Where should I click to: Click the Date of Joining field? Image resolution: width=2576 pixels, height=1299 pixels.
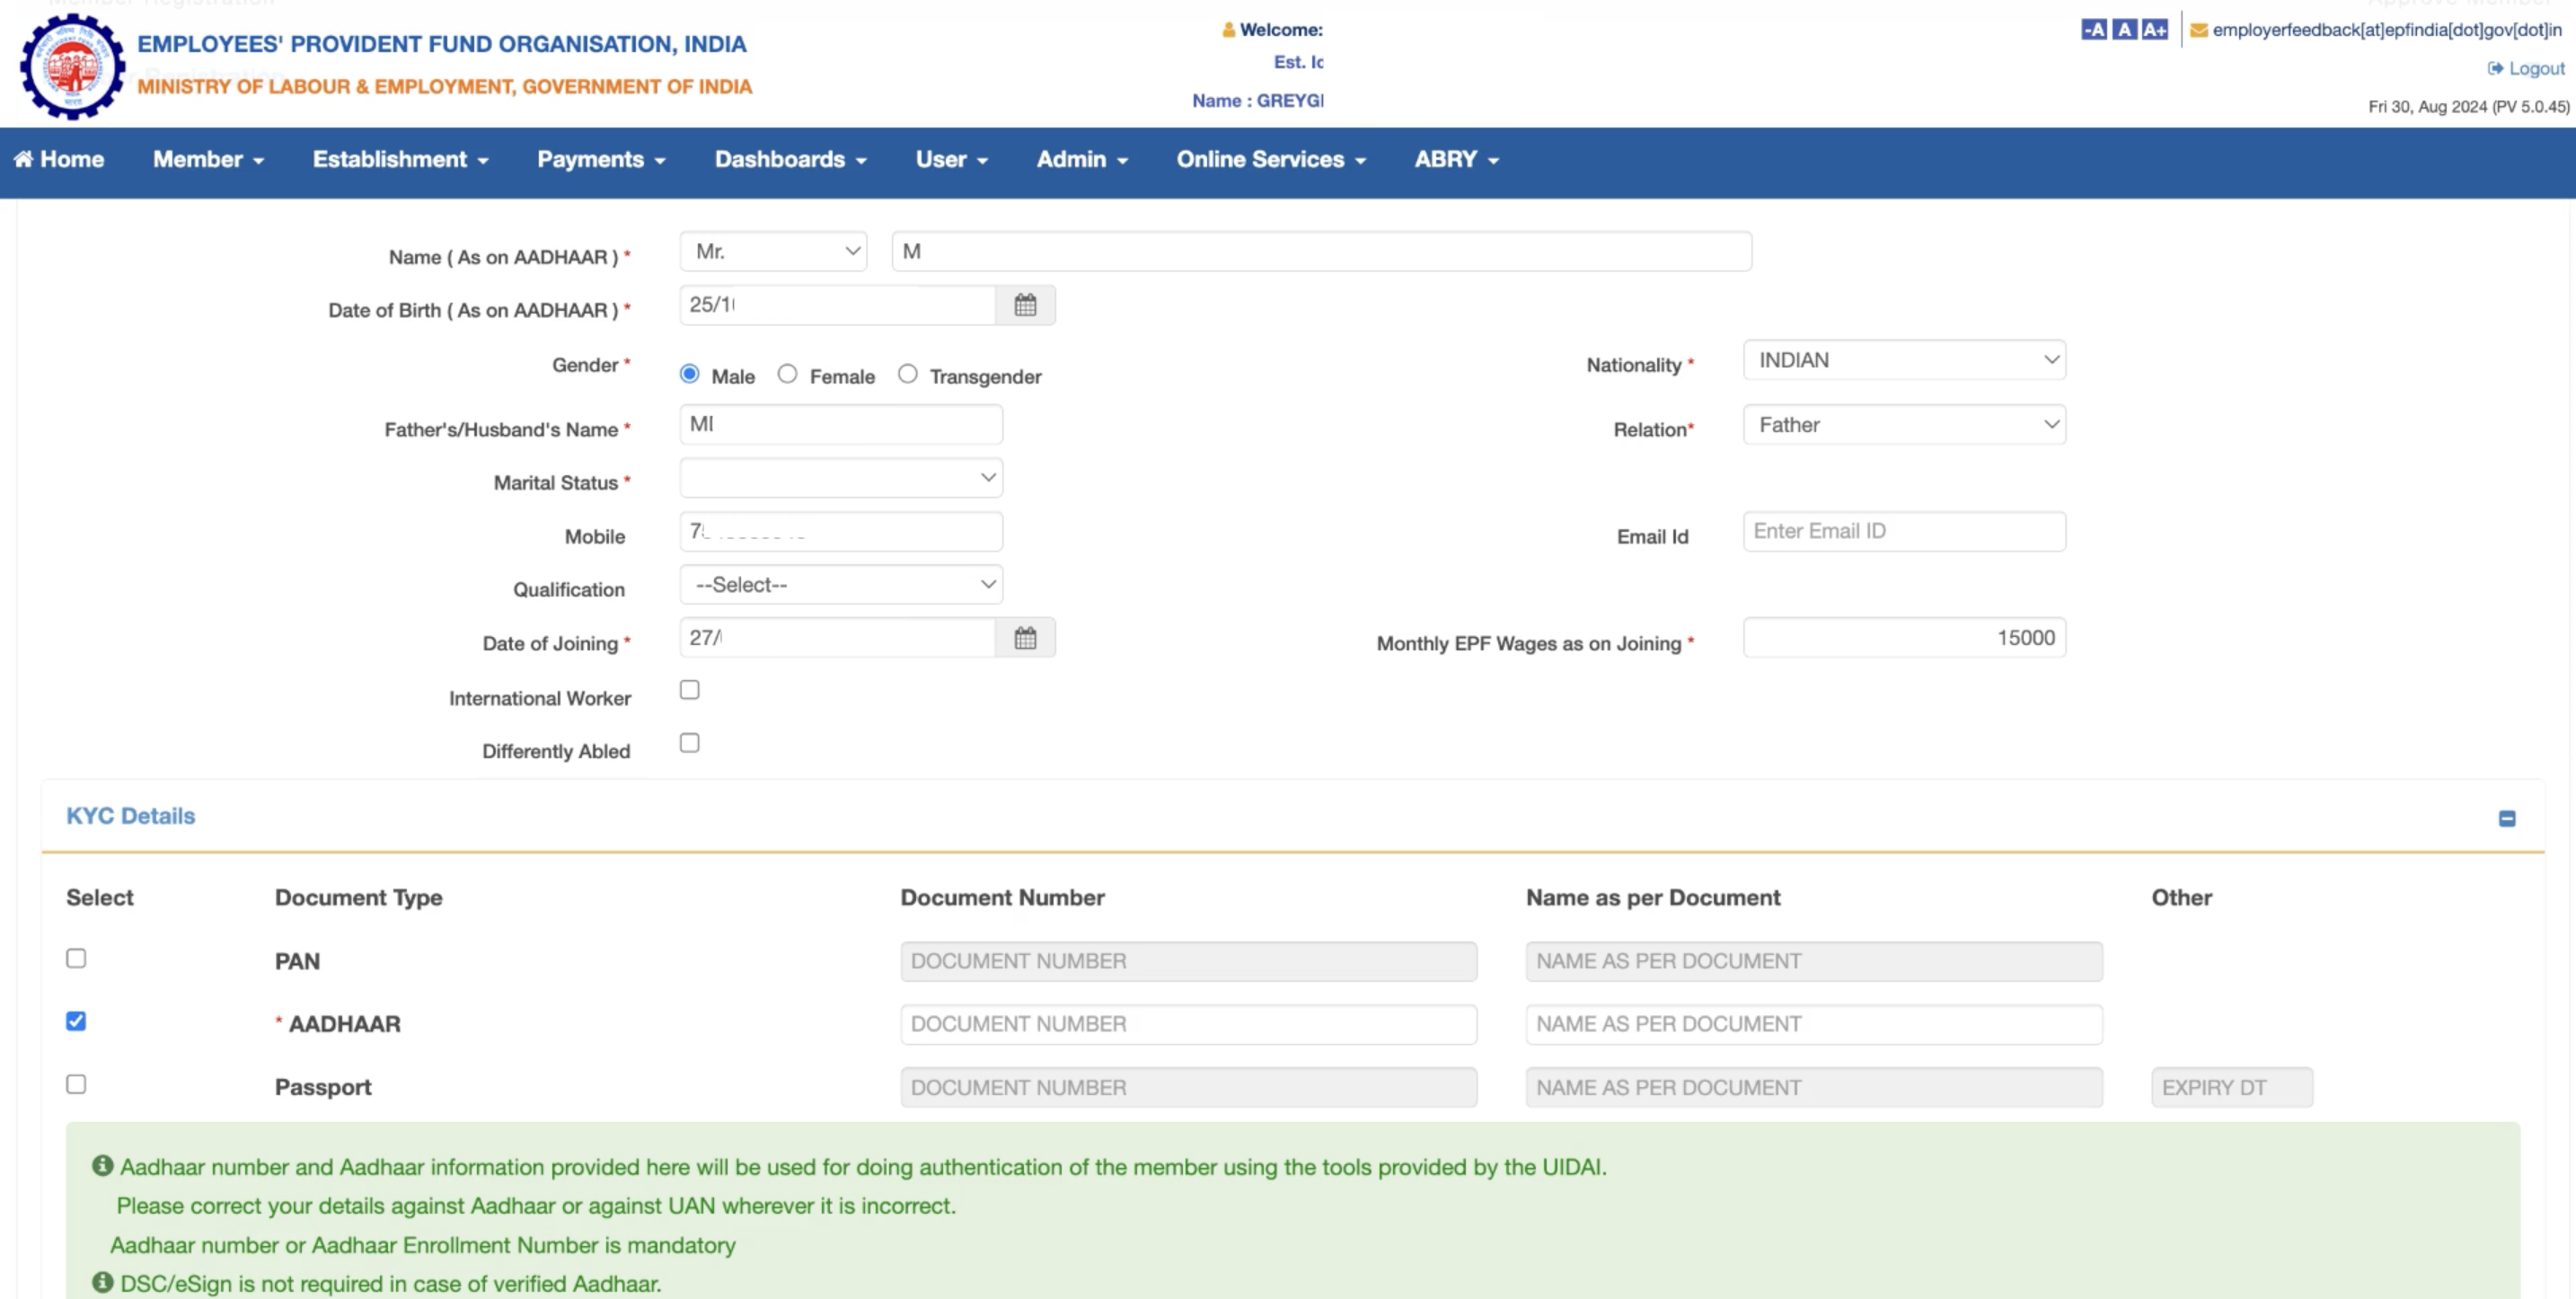pos(838,638)
